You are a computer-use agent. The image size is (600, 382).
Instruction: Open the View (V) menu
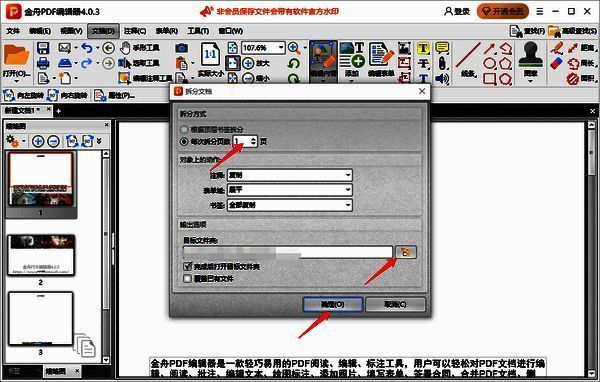click(72, 31)
